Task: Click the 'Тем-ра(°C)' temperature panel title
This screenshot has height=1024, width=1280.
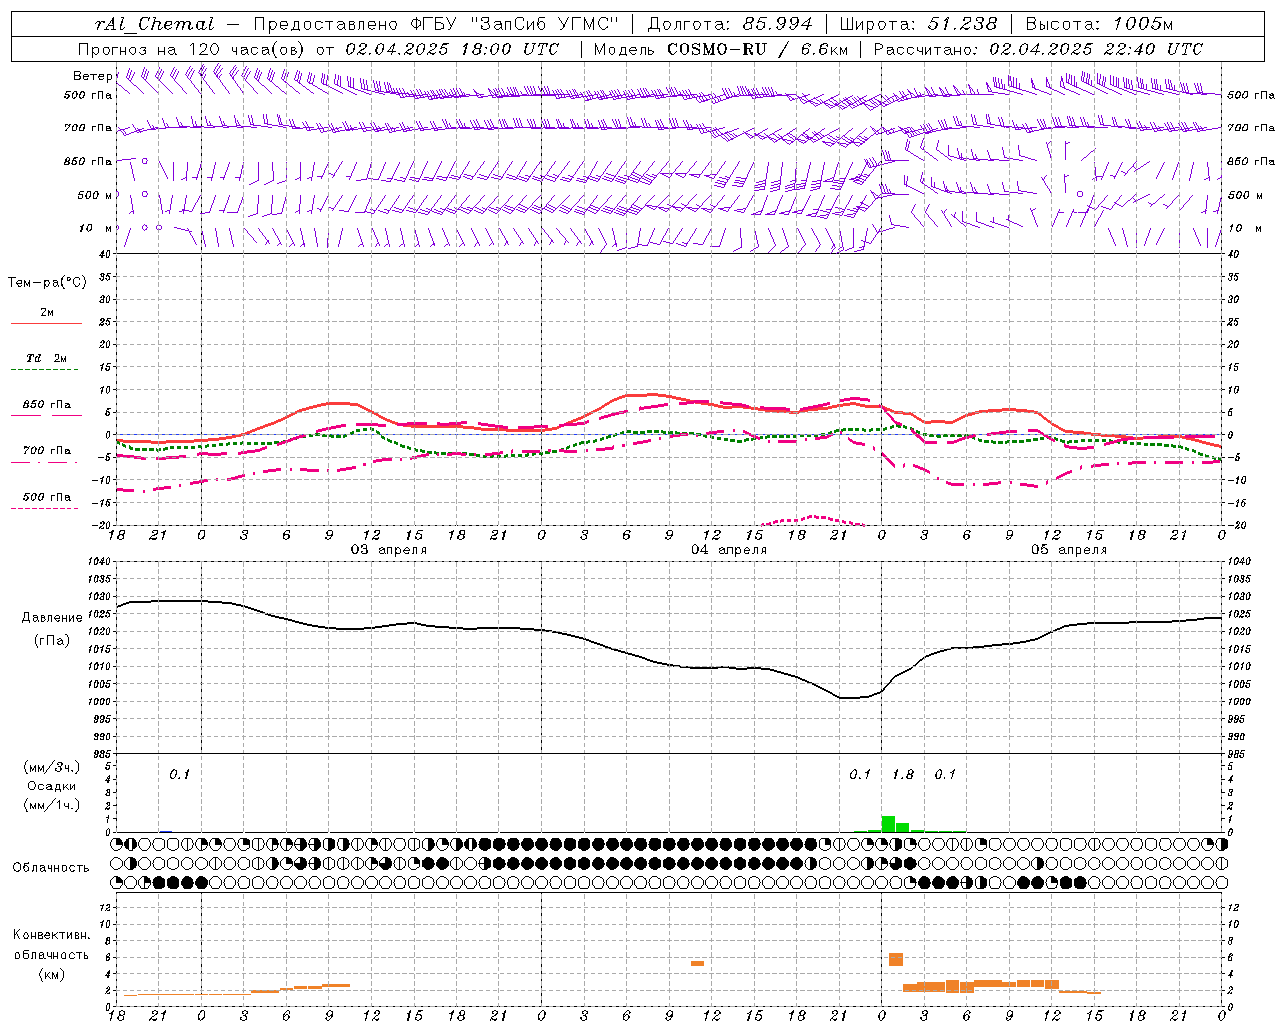Action: [x=47, y=283]
